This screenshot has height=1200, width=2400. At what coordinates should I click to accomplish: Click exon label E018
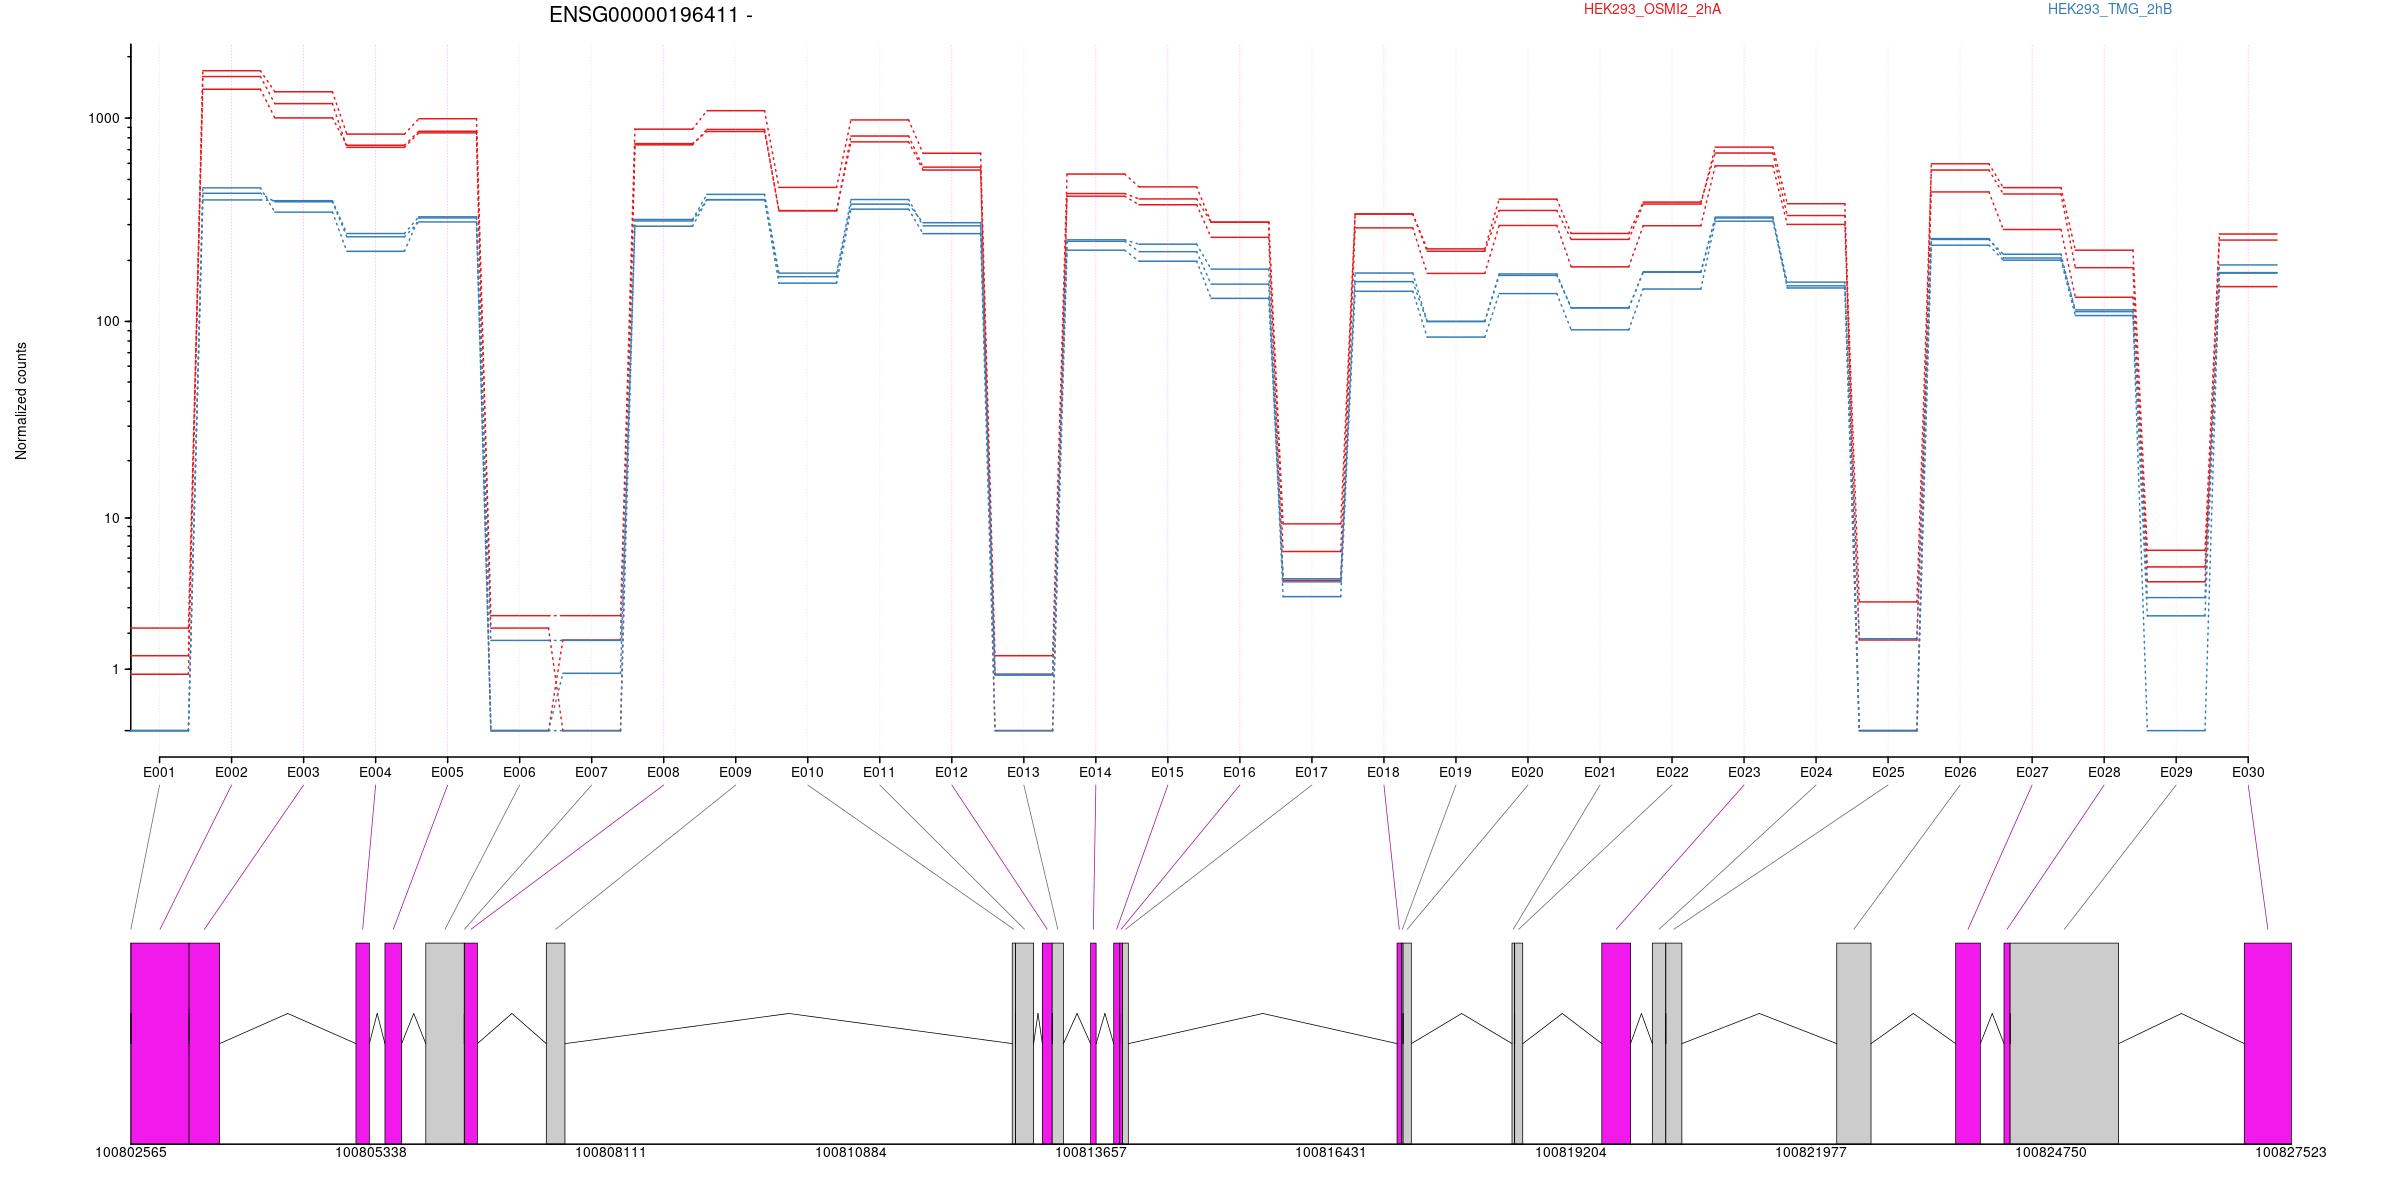1383,772
